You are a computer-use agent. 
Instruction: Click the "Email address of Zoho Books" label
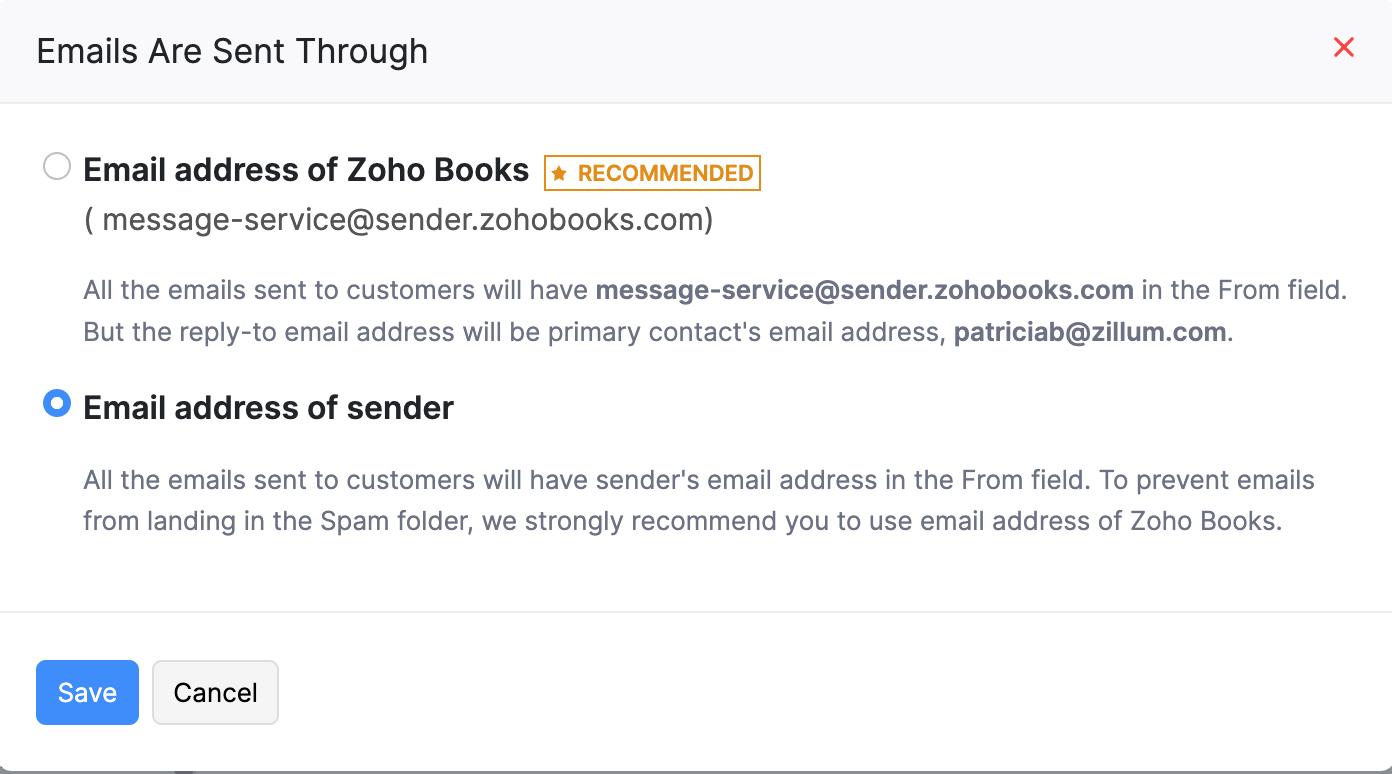305,170
